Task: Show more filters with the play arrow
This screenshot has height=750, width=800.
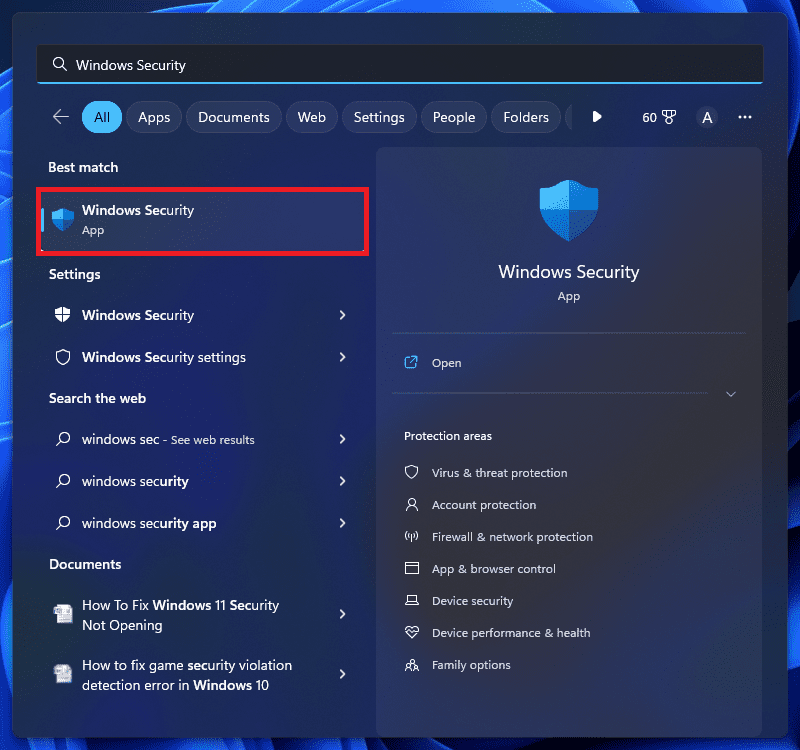Action: pyautogui.click(x=596, y=117)
